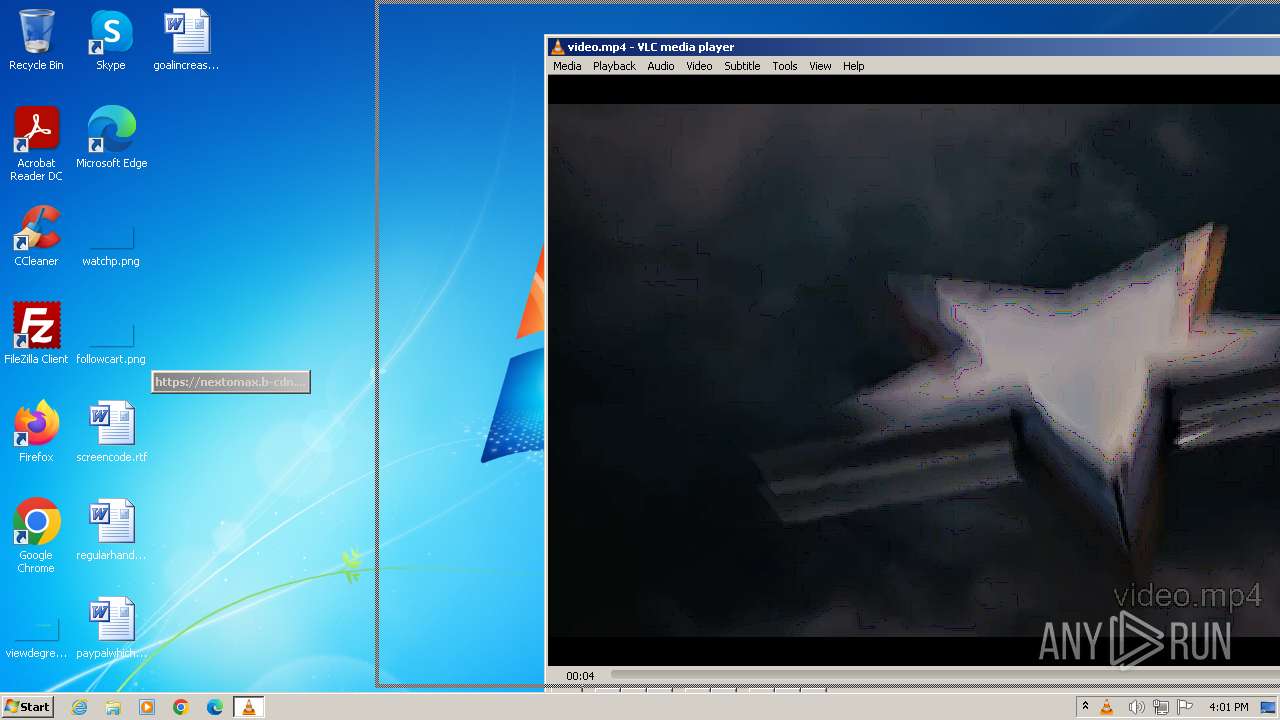Open the goalincreas... Word document
Viewport: 1280px width, 720px height.
[186, 40]
